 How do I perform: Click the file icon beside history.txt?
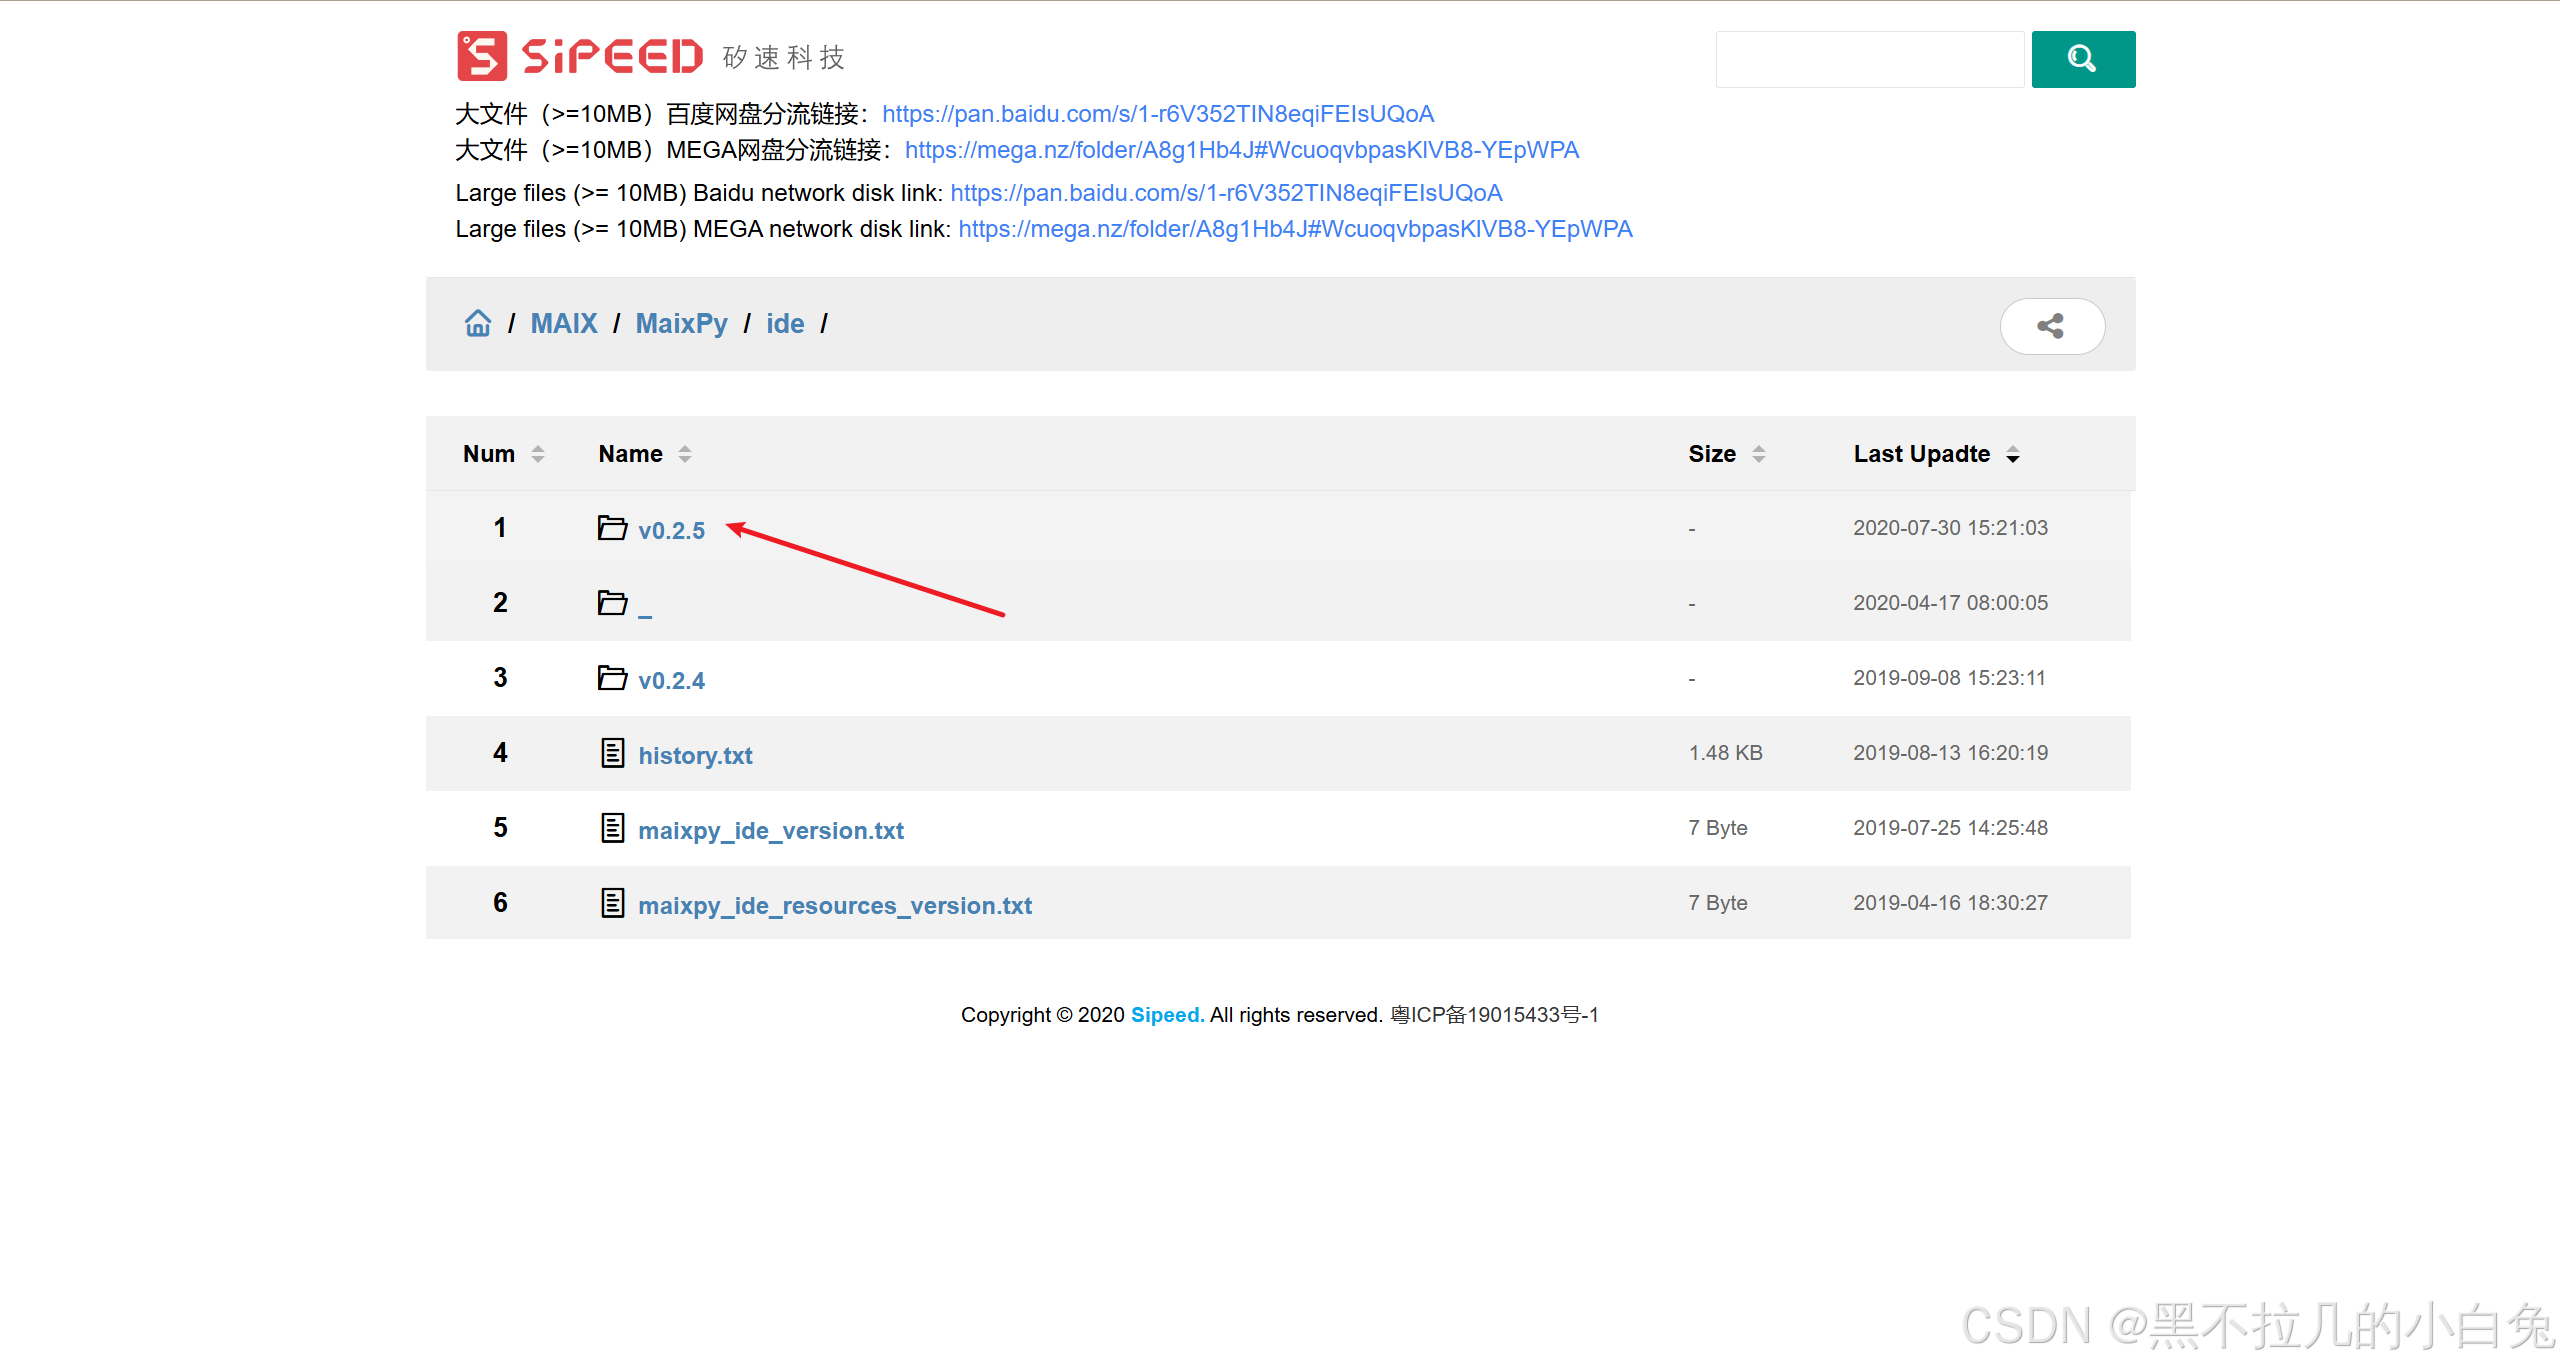click(612, 753)
